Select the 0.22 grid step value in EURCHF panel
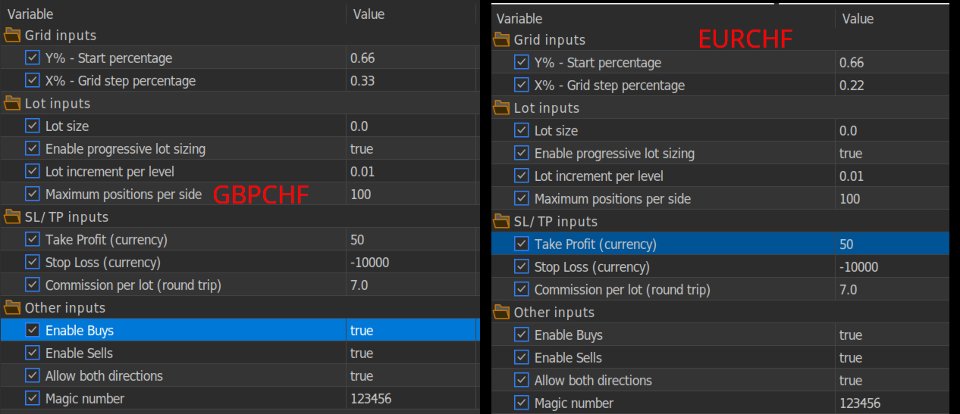960x414 pixels. (x=852, y=85)
